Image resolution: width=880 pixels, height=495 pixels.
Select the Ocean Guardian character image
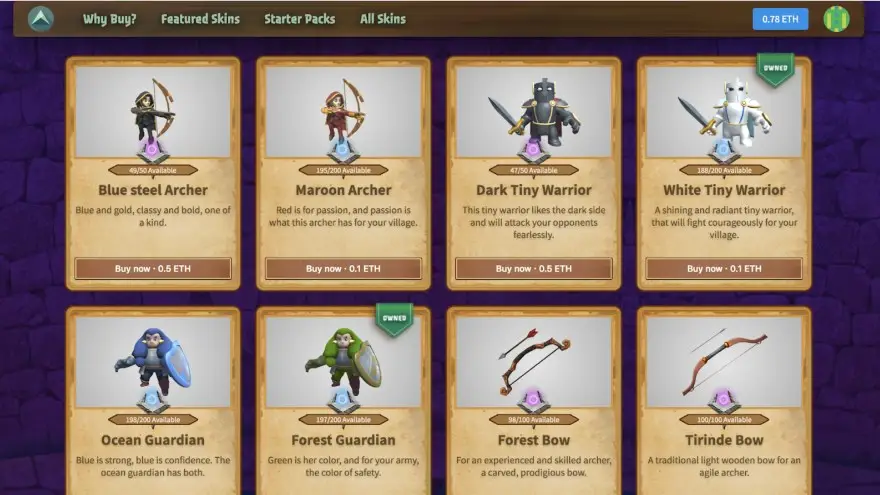tap(153, 361)
